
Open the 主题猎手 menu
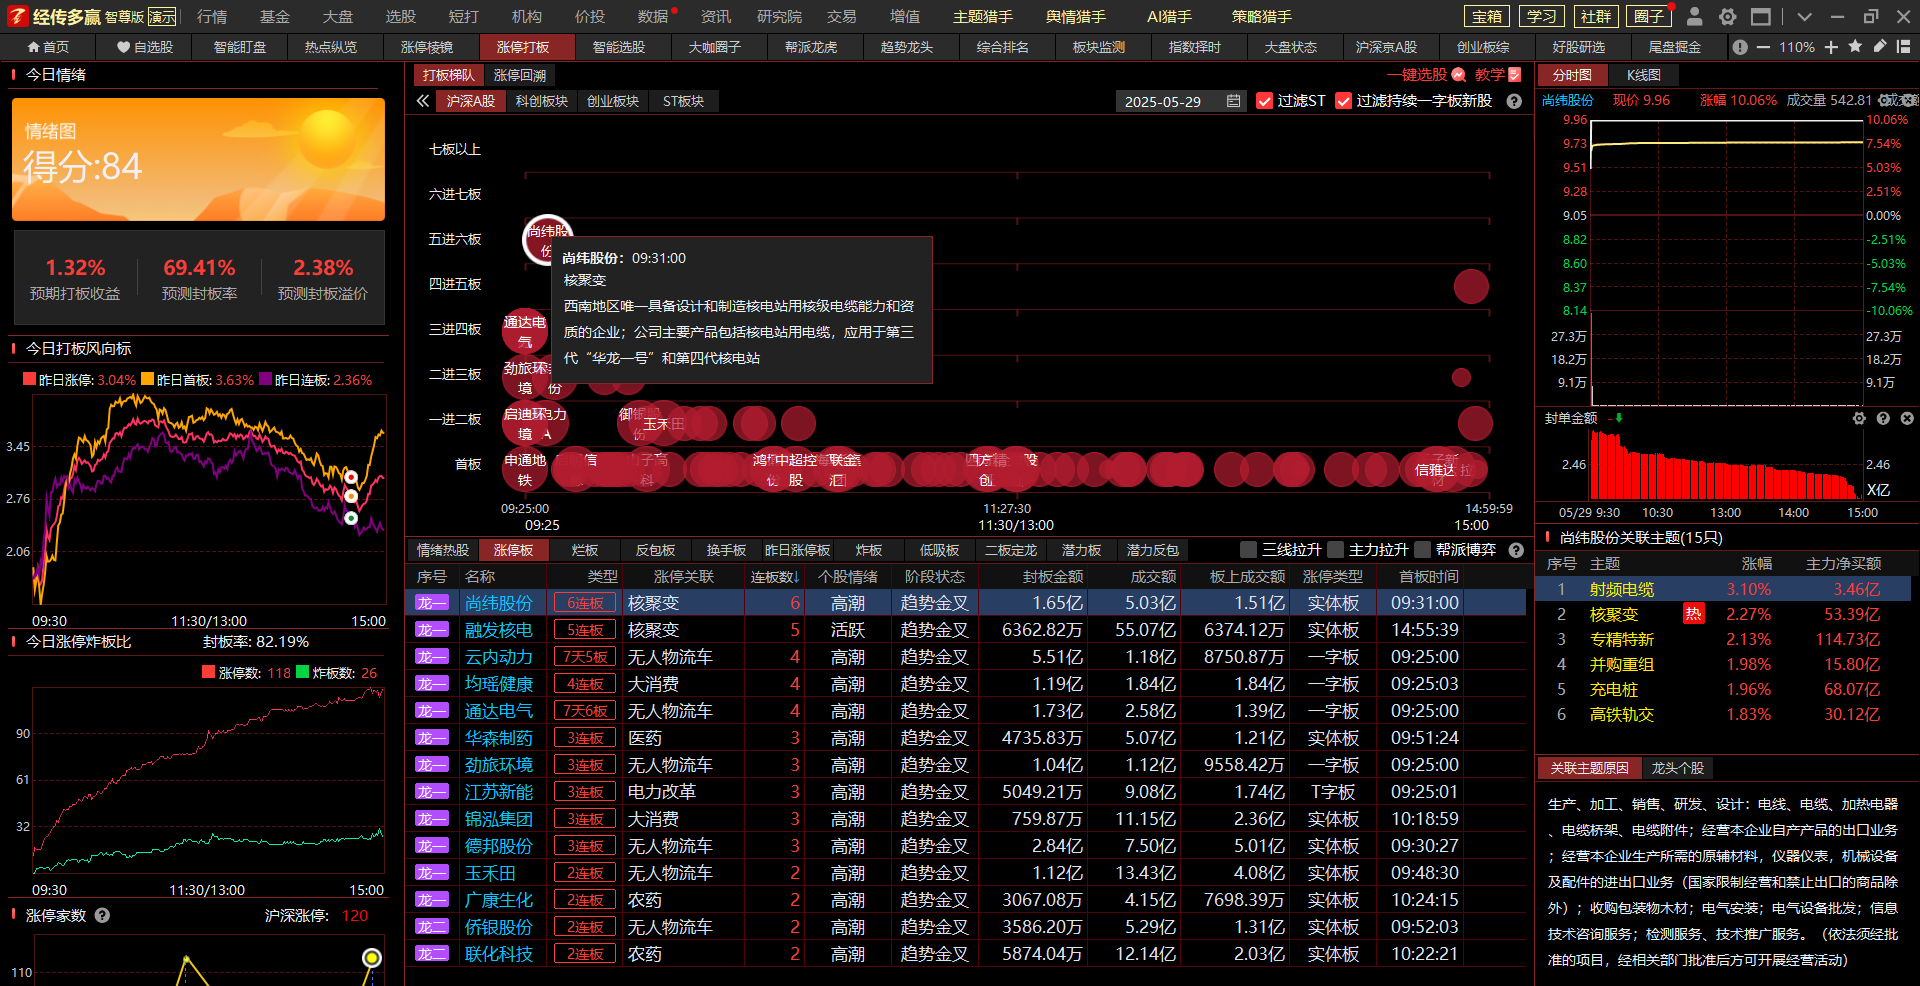coord(983,16)
